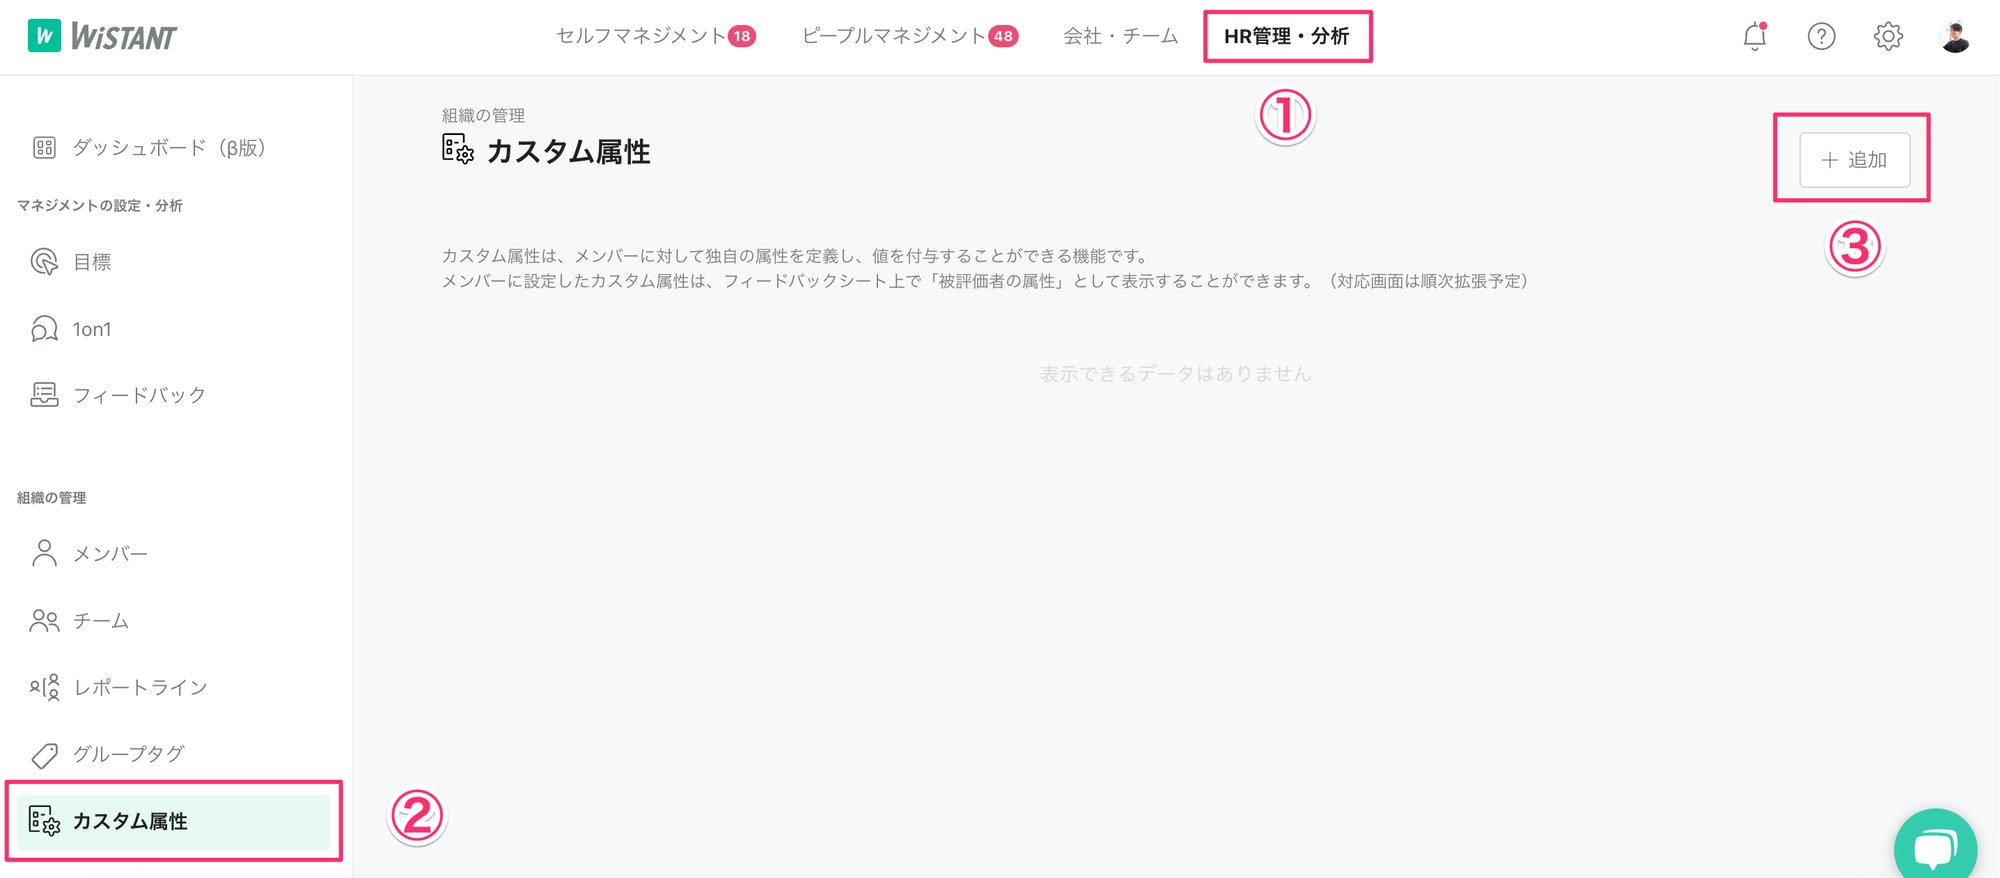
Task: Open チーム management page
Action: [x=100, y=621]
